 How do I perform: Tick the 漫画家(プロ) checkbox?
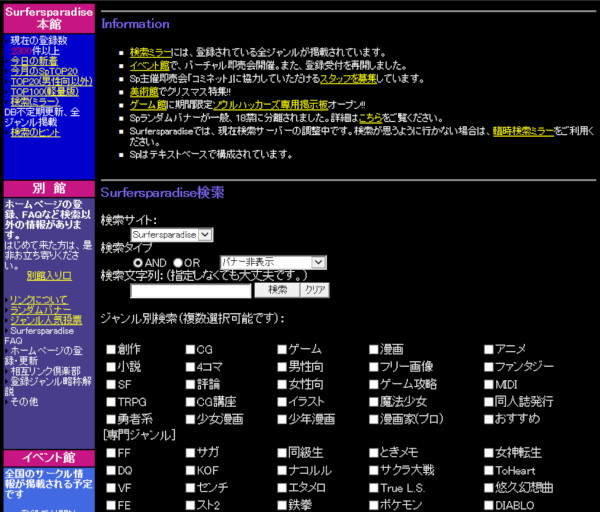point(374,419)
